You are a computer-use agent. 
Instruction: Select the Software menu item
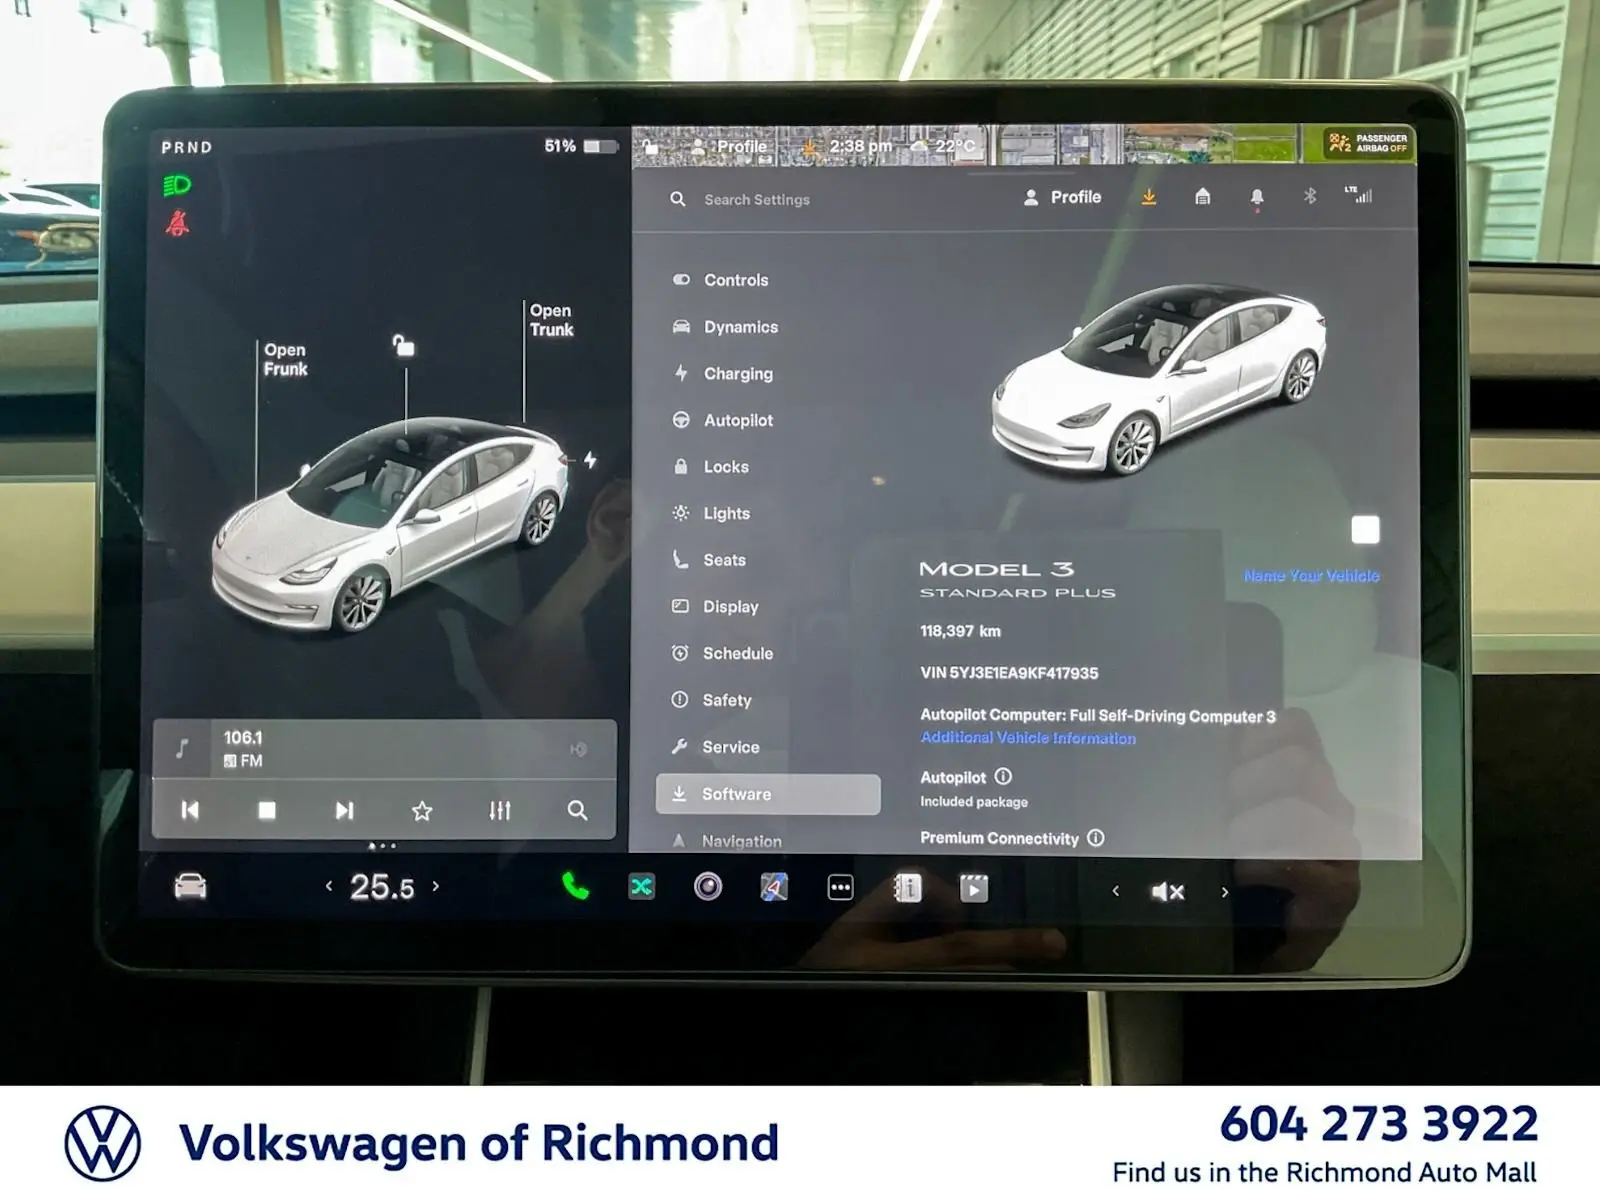768,794
